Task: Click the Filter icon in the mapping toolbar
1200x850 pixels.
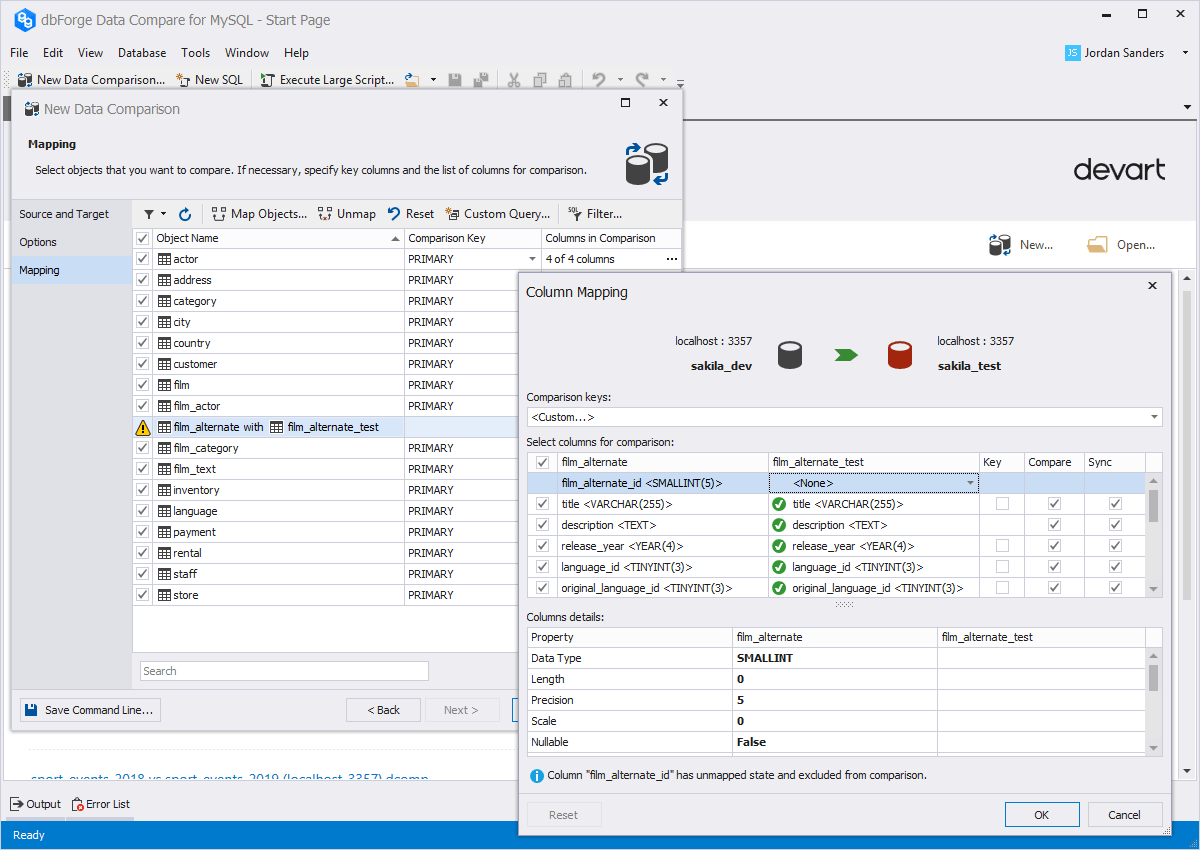Action: (x=574, y=214)
